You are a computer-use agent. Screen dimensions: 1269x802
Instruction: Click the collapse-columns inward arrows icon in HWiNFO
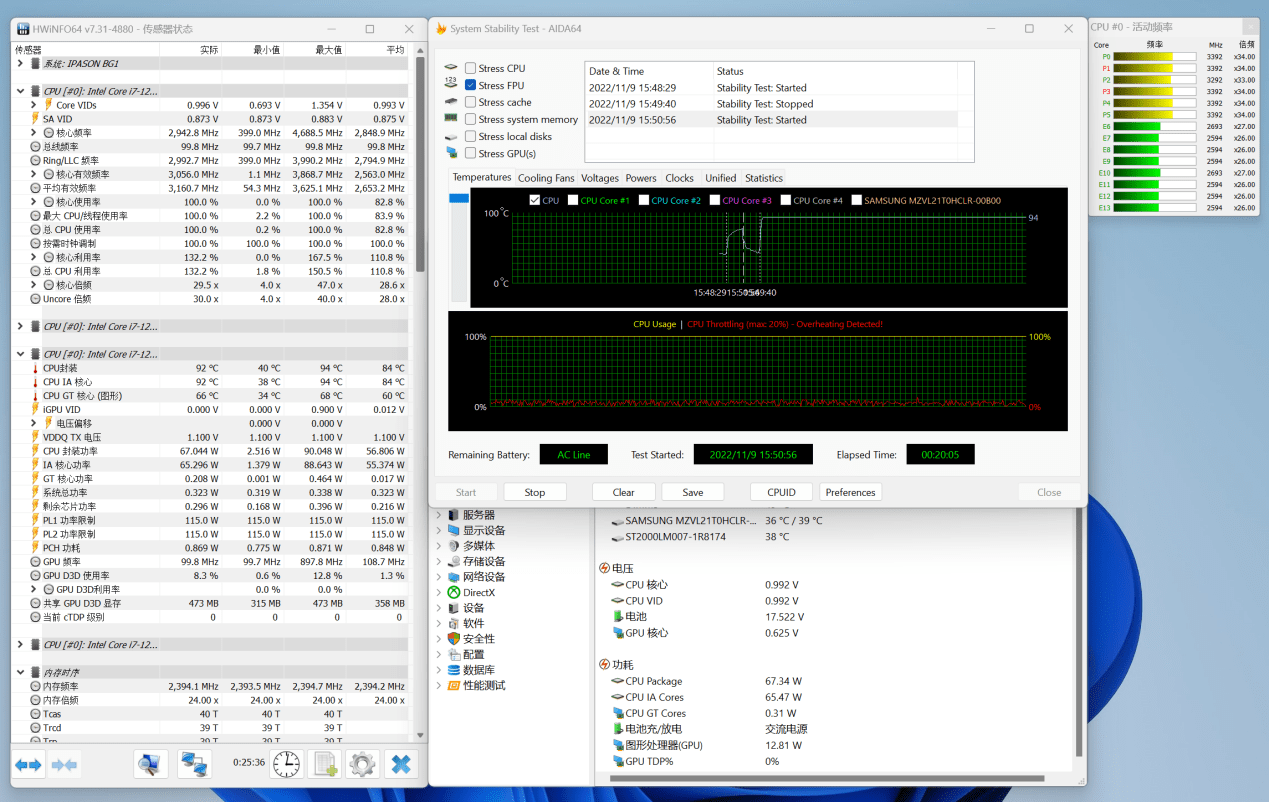(x=65, y=765)
